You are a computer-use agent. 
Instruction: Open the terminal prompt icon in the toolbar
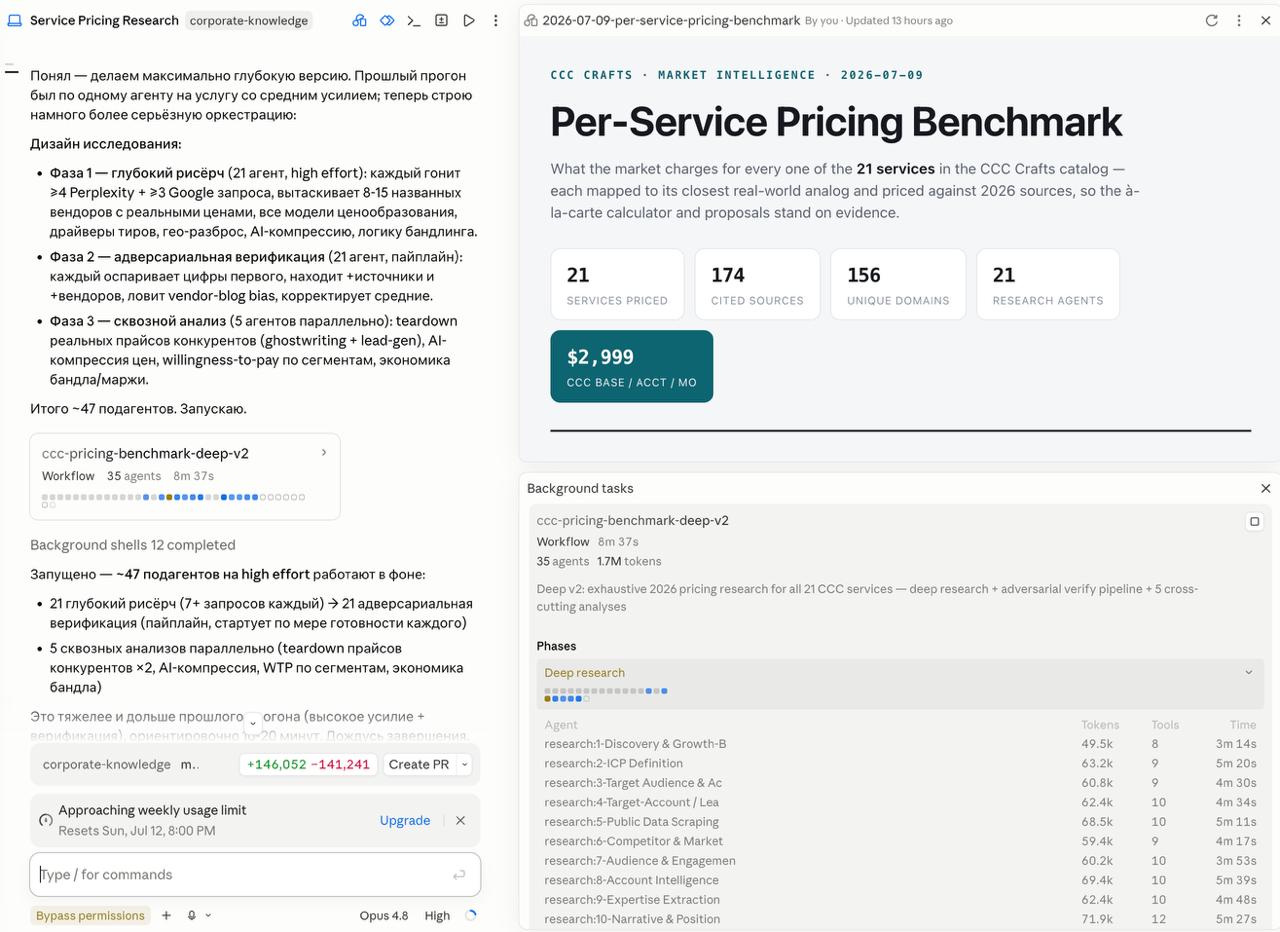414,20
